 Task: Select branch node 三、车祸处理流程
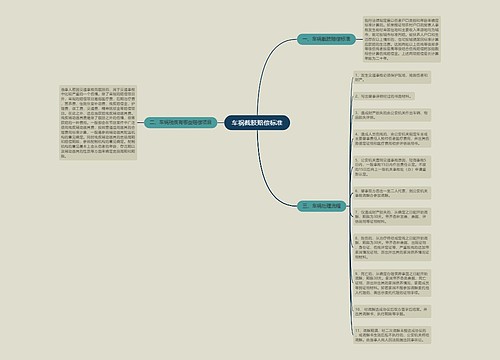[x=322, y=206]
